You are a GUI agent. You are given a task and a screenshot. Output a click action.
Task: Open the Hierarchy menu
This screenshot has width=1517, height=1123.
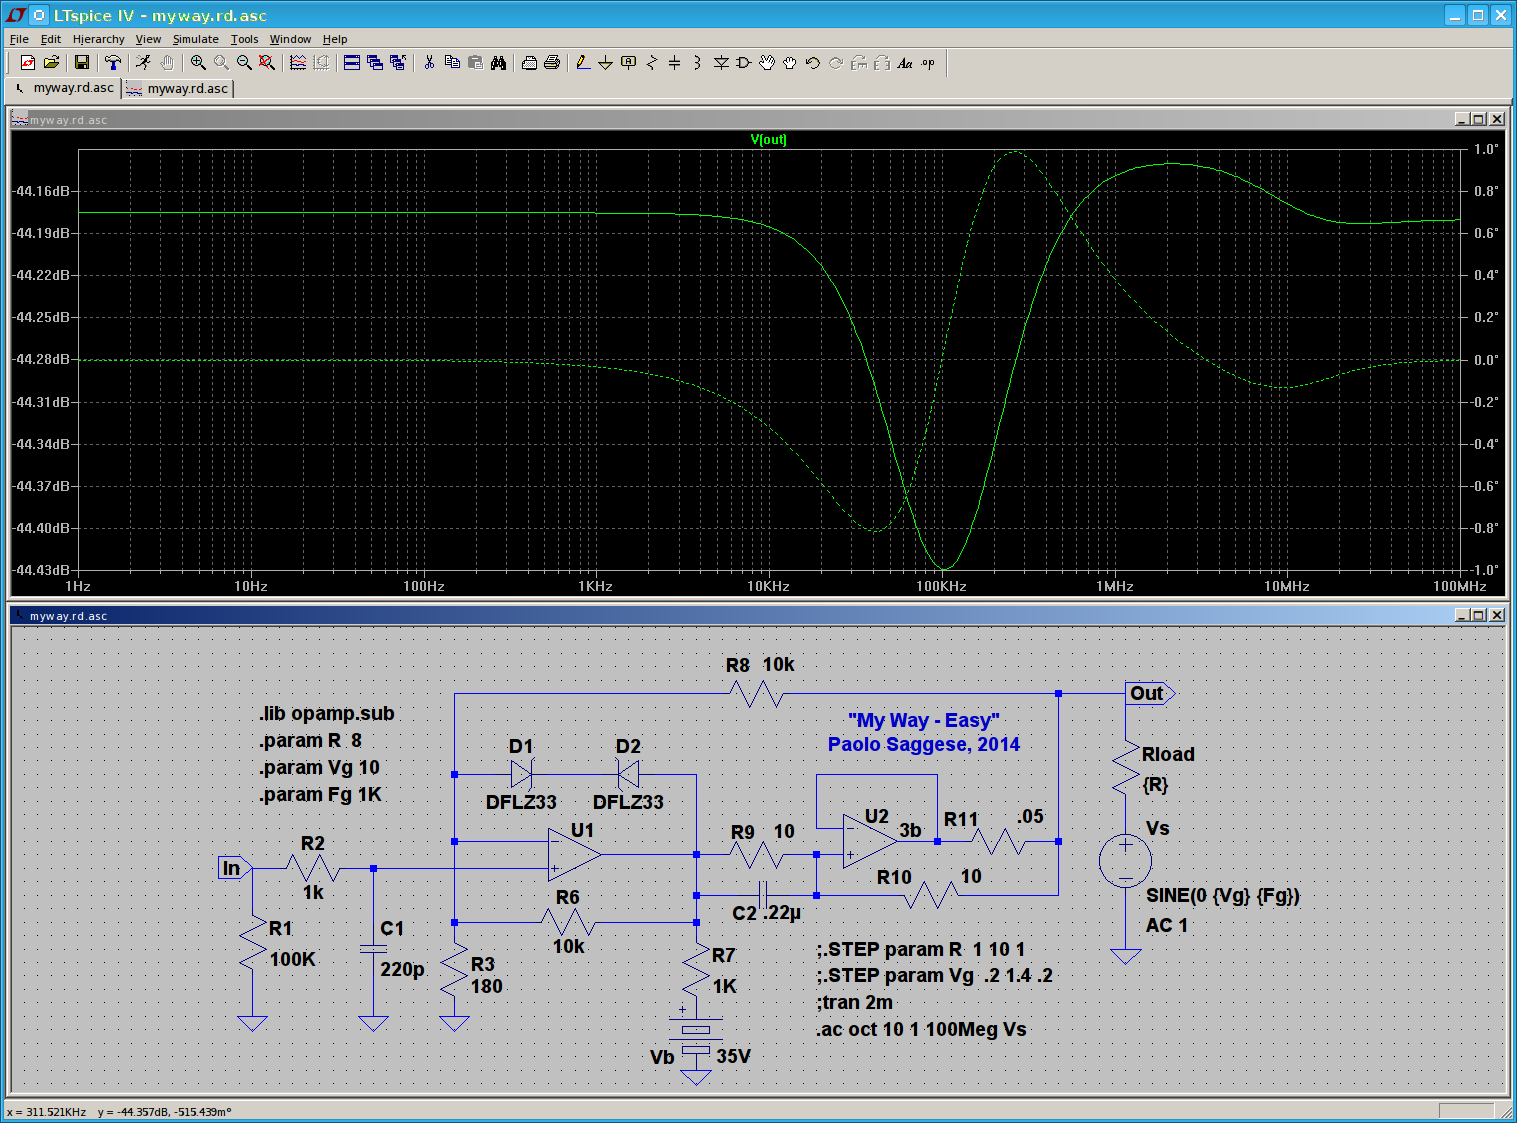[99, 39]
